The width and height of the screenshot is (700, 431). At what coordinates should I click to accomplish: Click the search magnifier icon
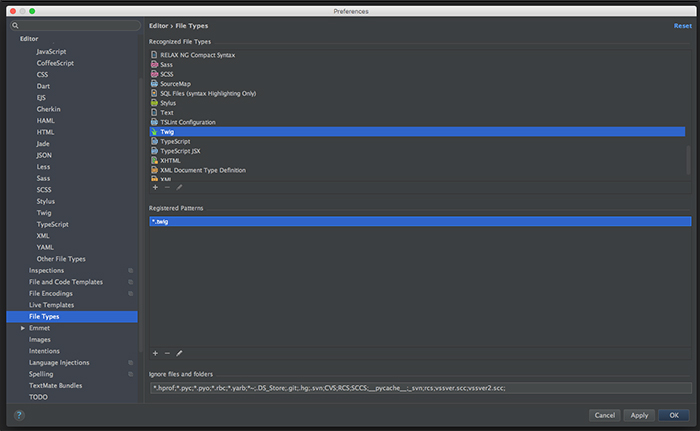[15, 25]
